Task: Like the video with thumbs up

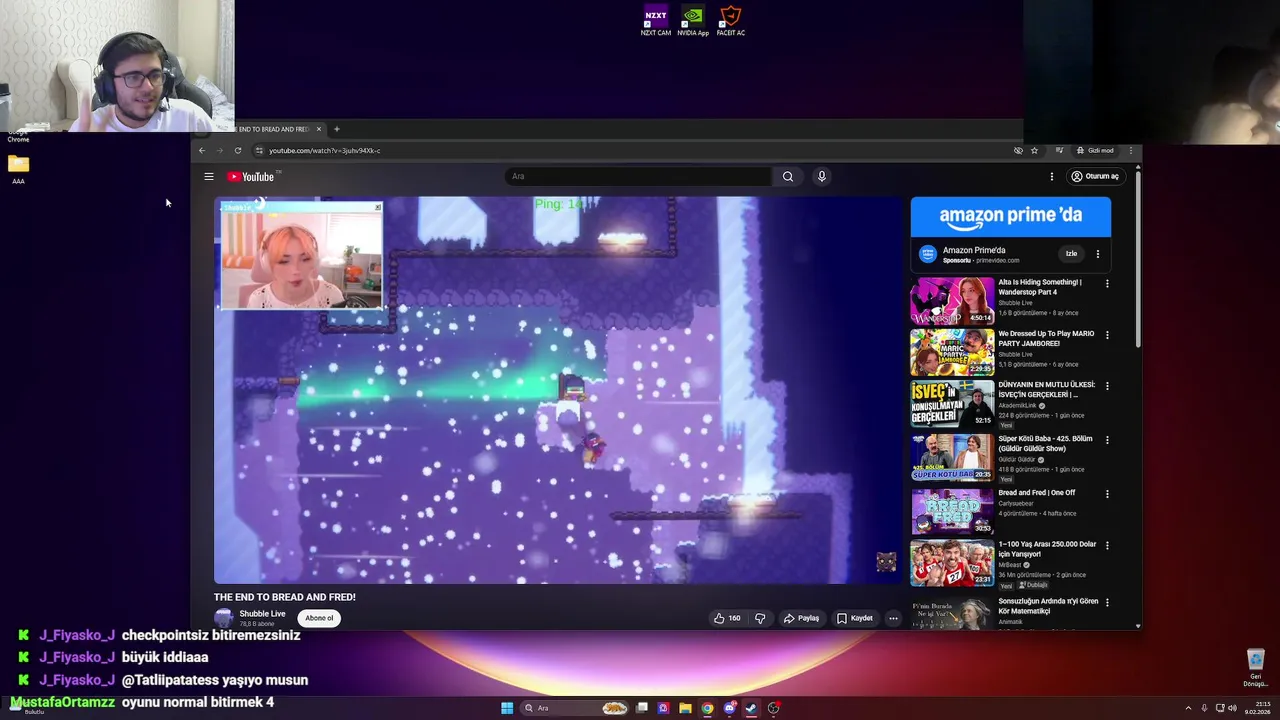Action: click(726, 619)
